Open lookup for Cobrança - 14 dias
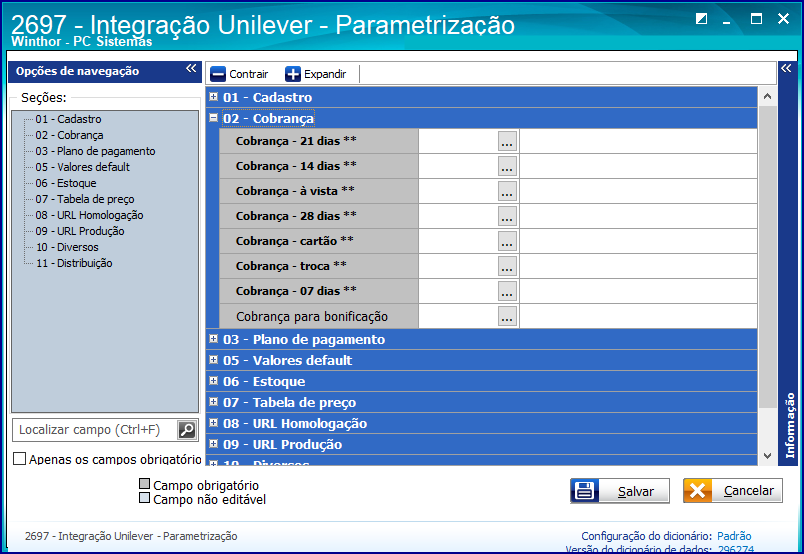804x554 pixels. pyautogui.click(x=507, y=166)
